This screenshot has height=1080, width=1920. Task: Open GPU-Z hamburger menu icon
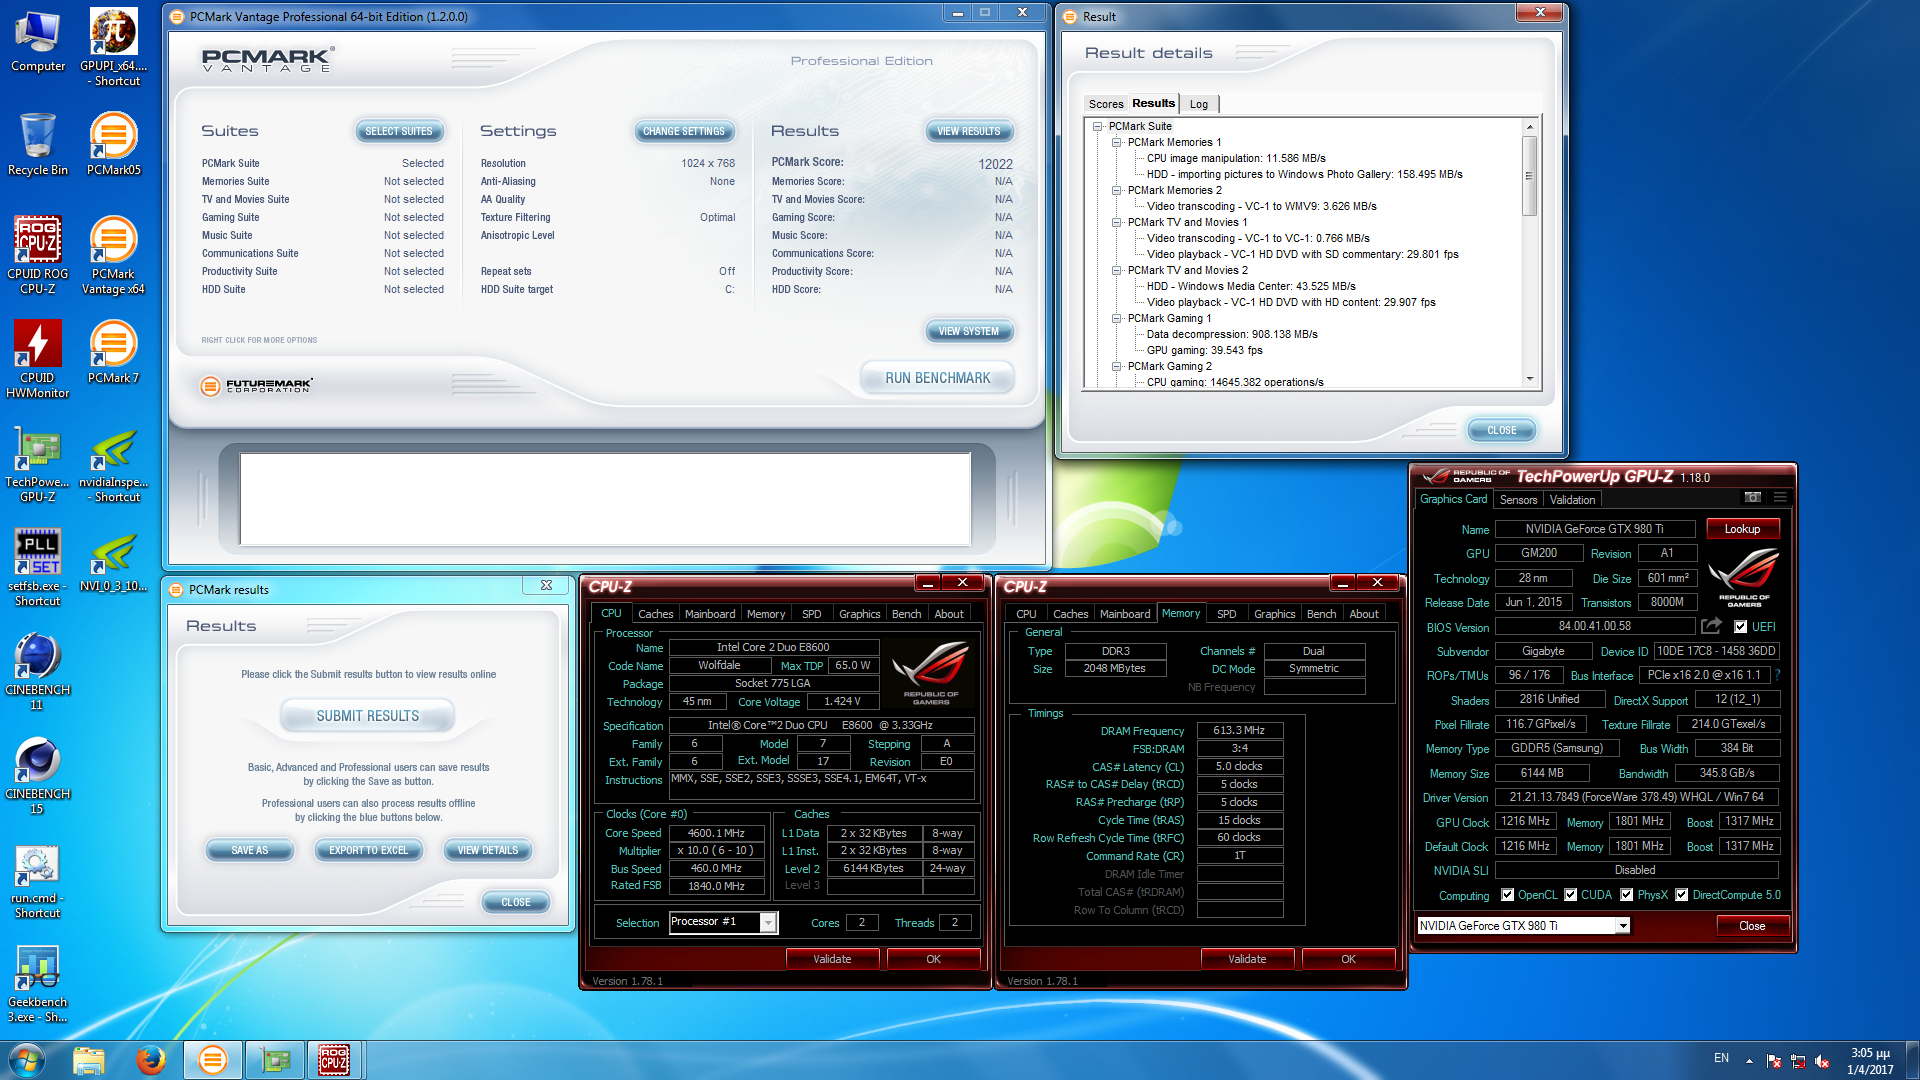click(1780, 497)
